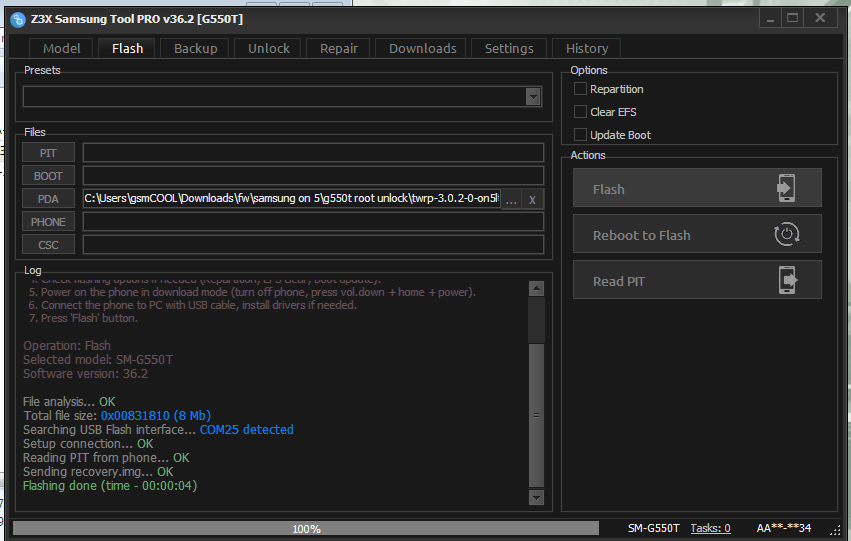Click the 100% progress bar
This screenshot has height=541, width=851.
click(306, 529)
